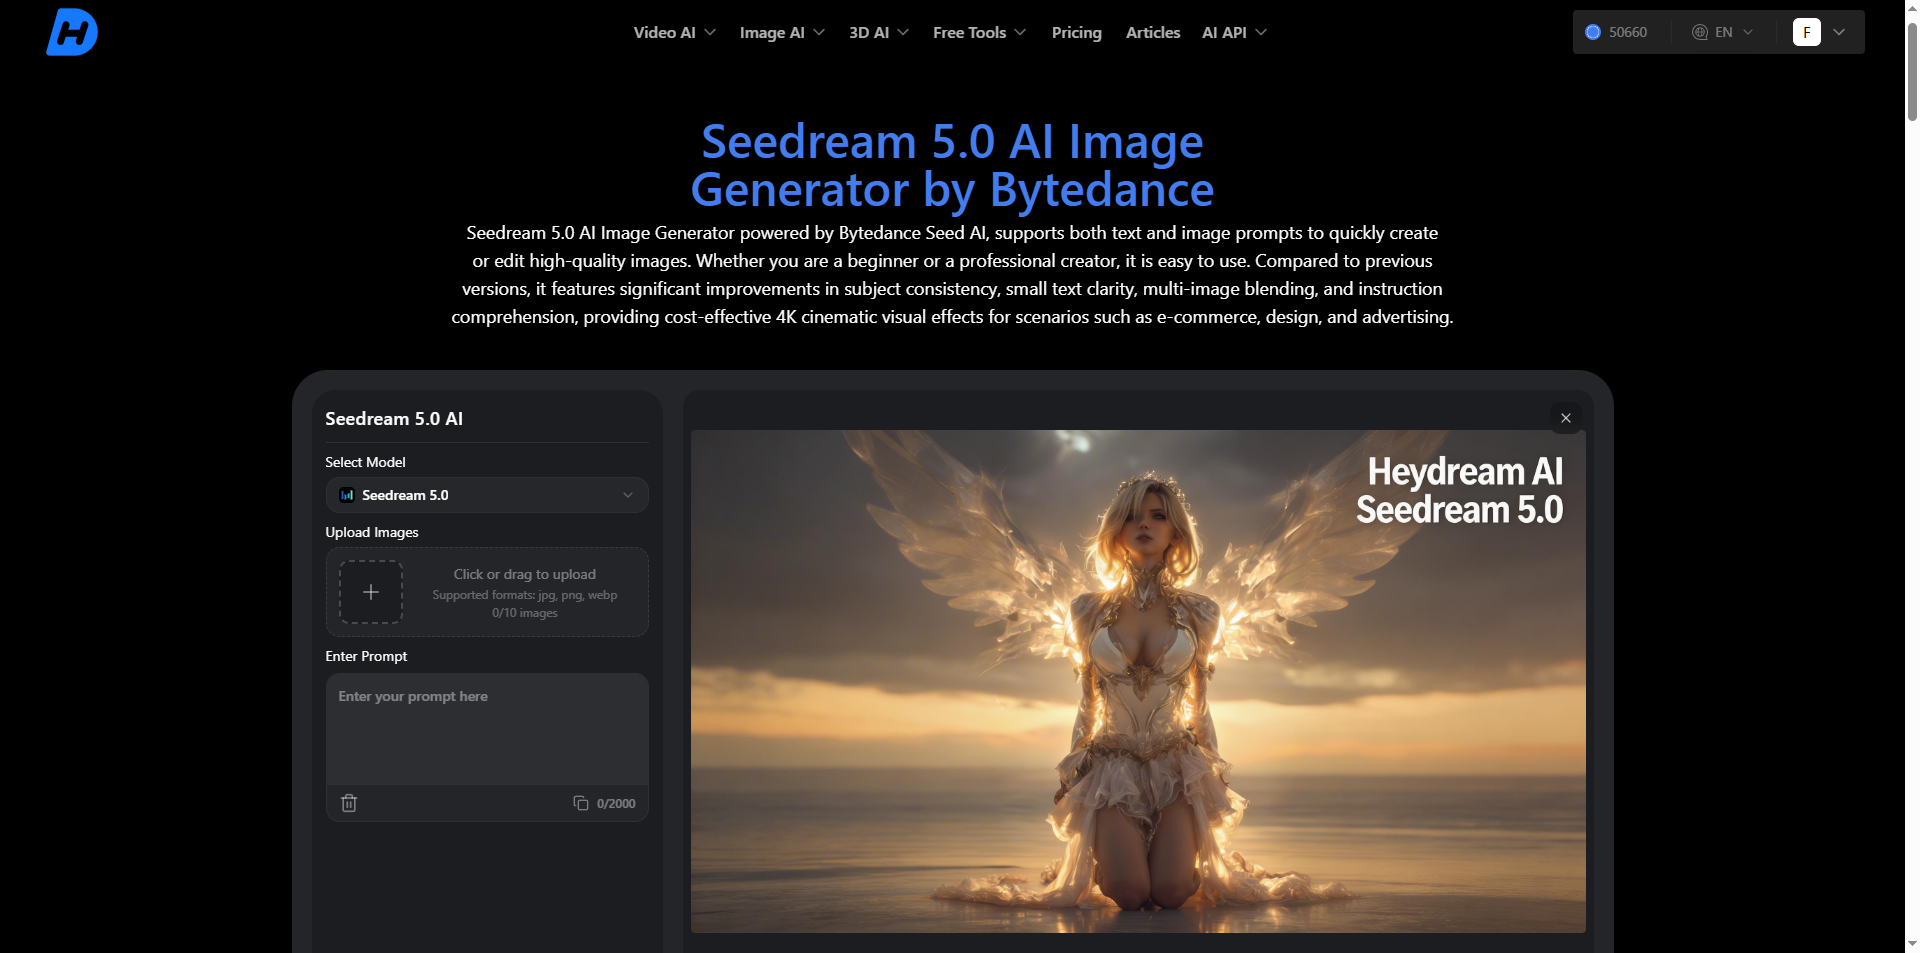Click the plus icon to upload image
Image resolution: width=1920 pixels, height=953 pixels.
[x=371, y=592]
